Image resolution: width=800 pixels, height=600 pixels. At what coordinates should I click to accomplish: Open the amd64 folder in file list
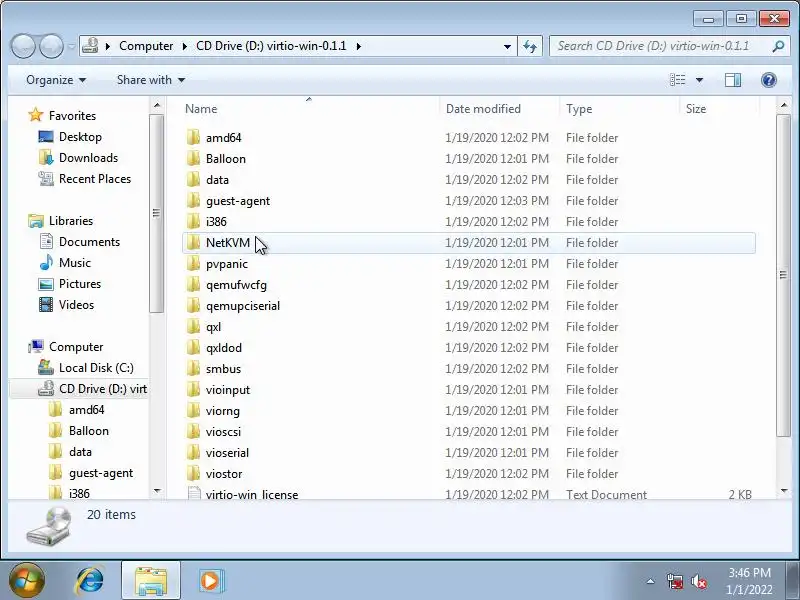(223, 138)
